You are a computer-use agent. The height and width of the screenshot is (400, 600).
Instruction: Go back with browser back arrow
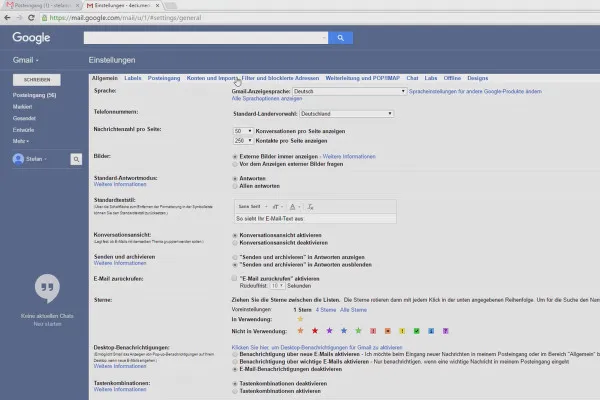pos(7,18)
